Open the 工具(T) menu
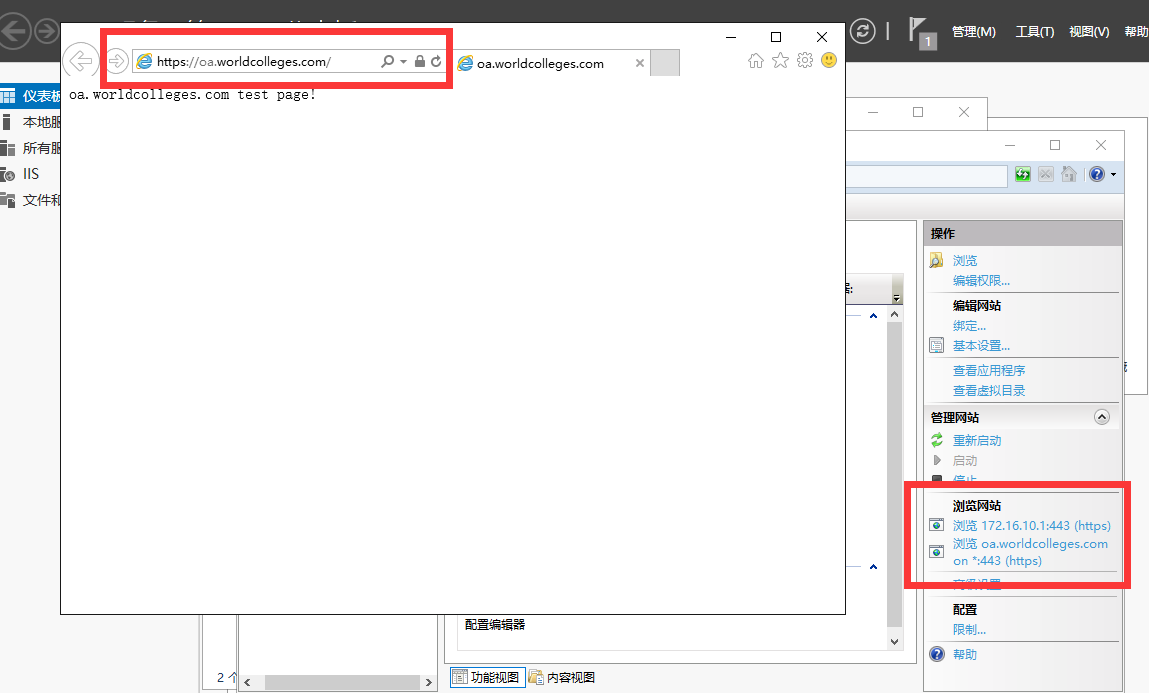This screenshot has width=1149, height=693. [1035, 32]
